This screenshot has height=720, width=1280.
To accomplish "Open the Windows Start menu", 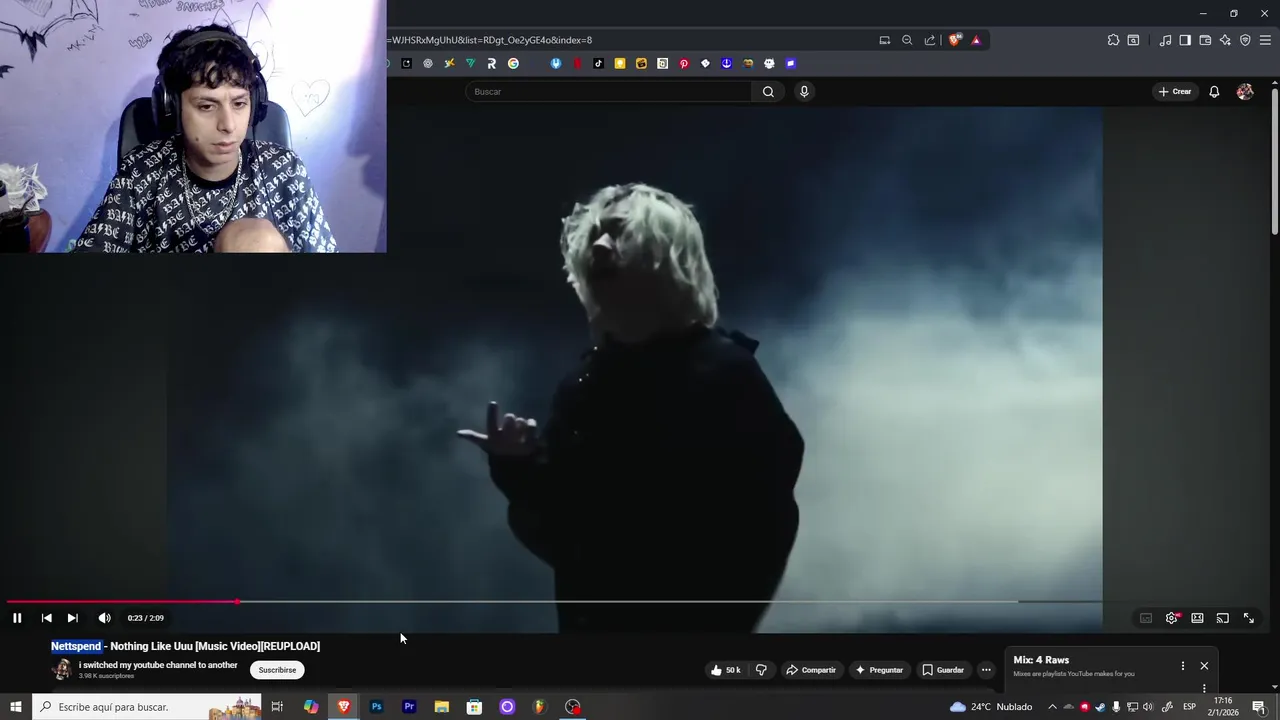I will pos(16,707).
